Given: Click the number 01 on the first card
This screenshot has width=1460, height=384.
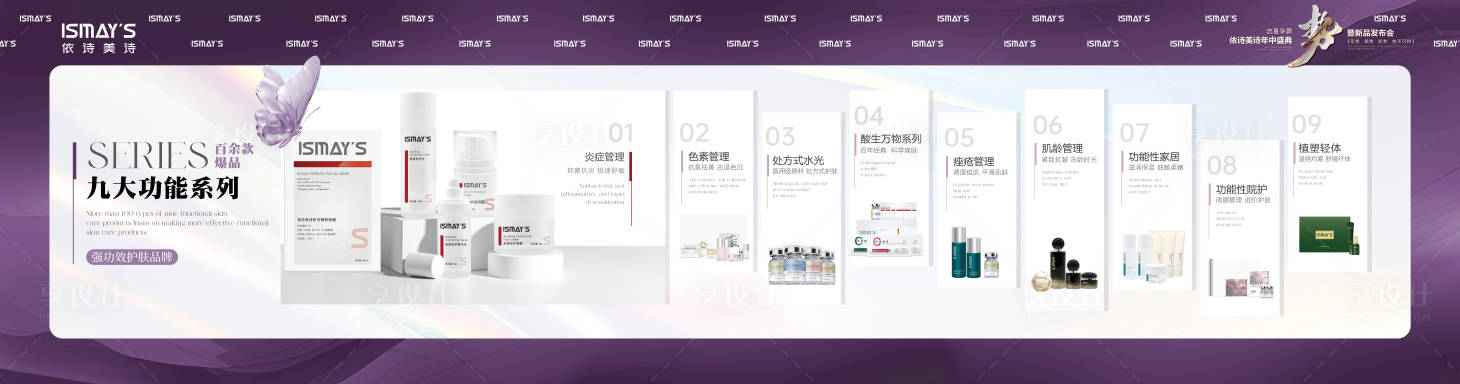Looking at the screenshot, I should click(621, 132).
